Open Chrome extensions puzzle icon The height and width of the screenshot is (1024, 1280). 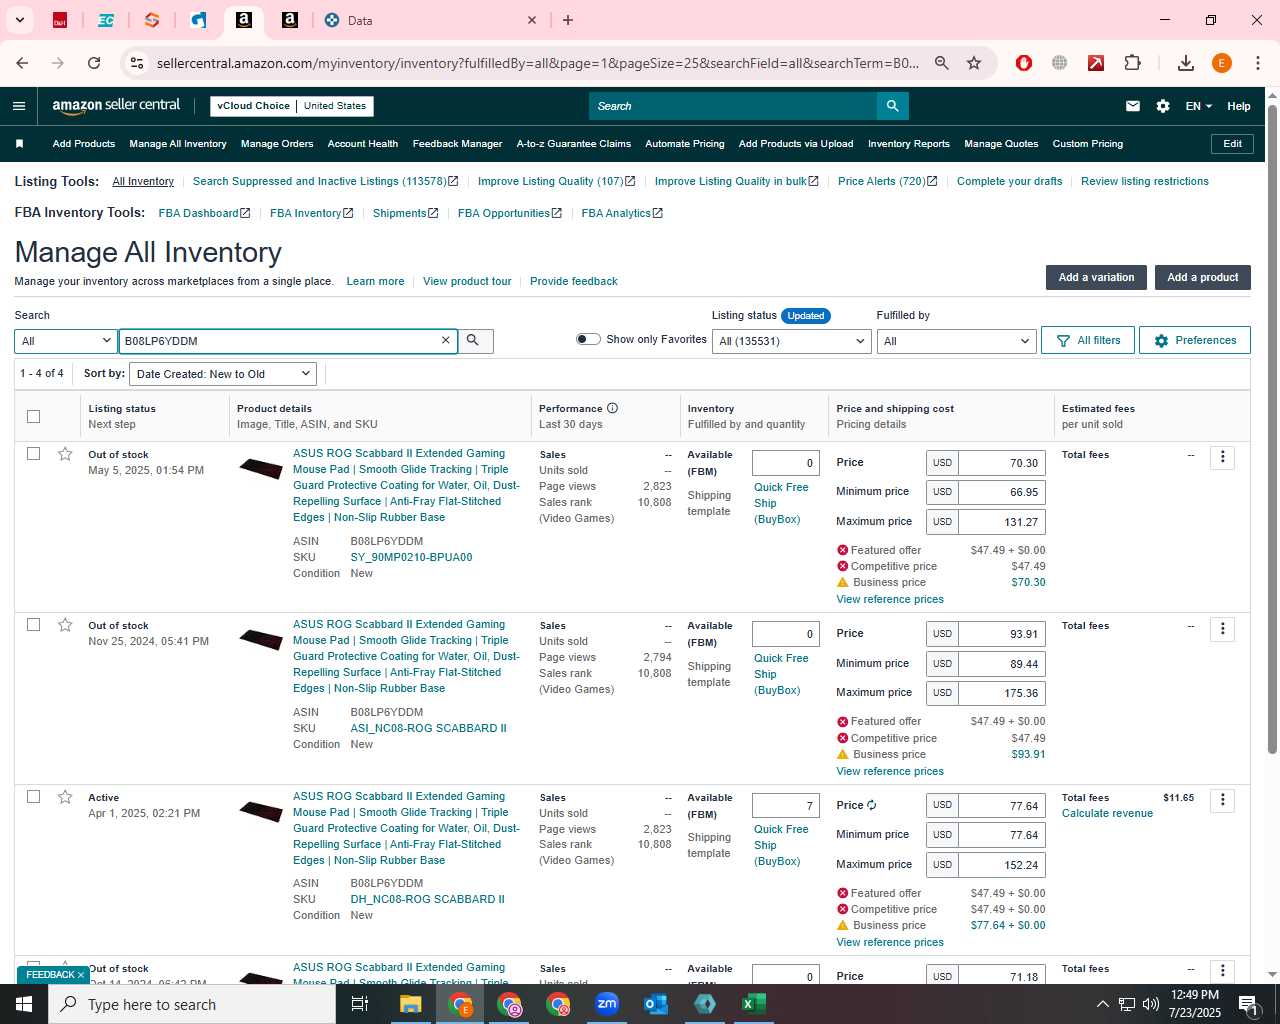tap(1132, 63)
